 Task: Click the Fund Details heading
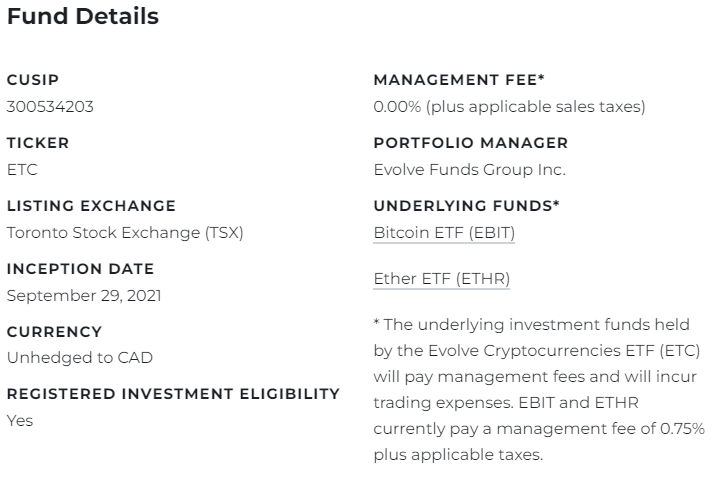point(82,17)
